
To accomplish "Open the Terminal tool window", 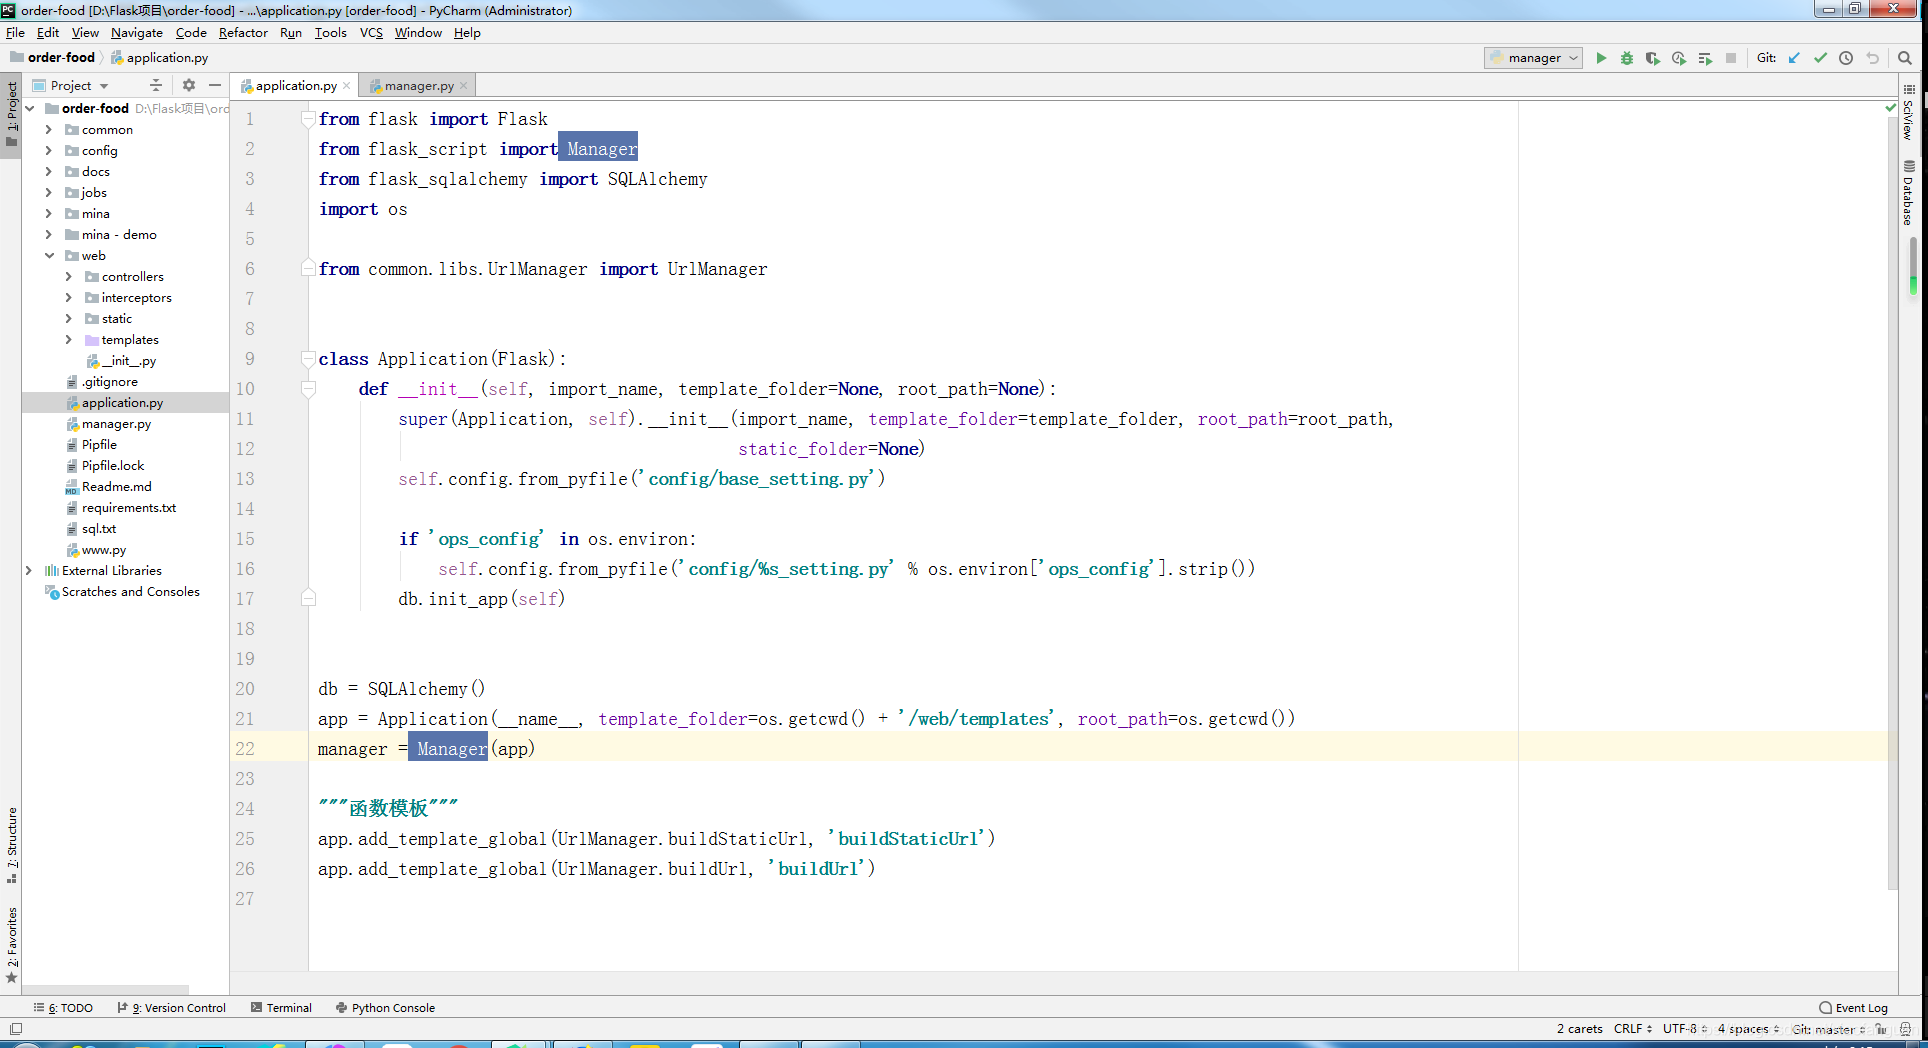I will pyautogui.click(x=282, y=1008).
